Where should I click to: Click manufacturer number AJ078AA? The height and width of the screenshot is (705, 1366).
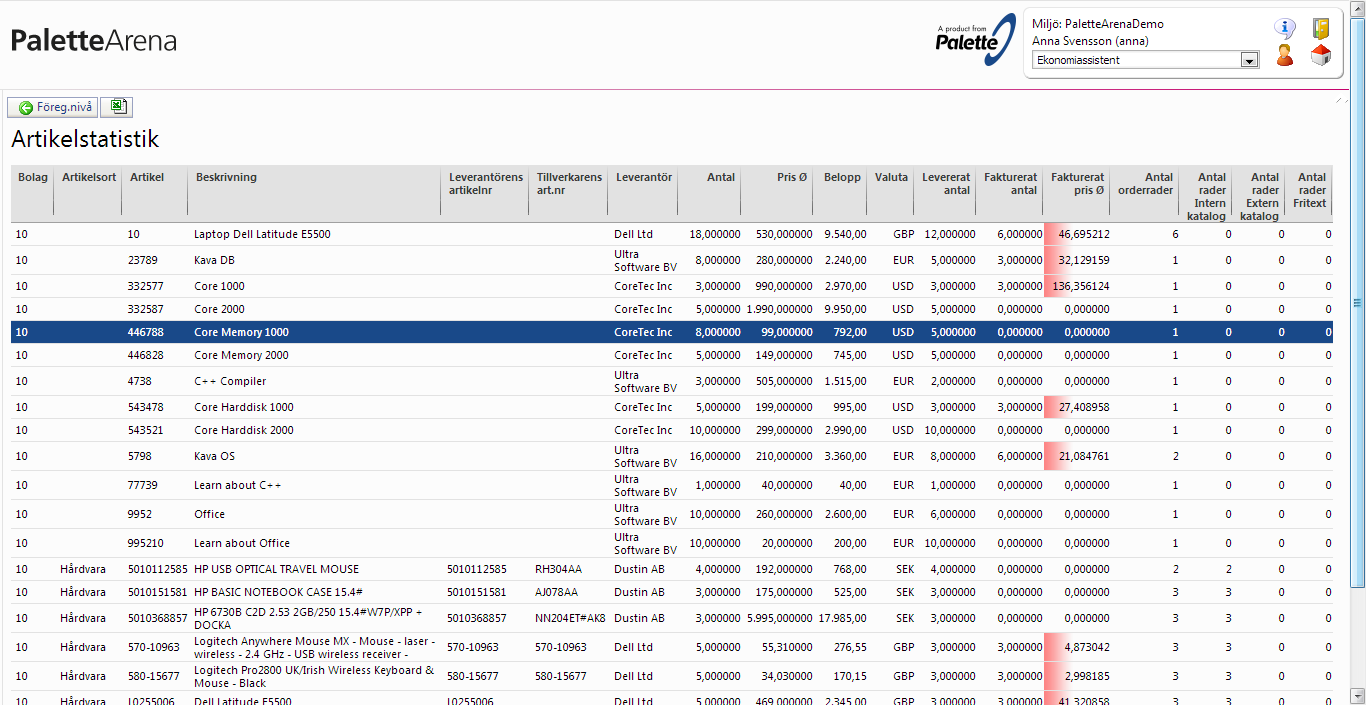(557, 592)
